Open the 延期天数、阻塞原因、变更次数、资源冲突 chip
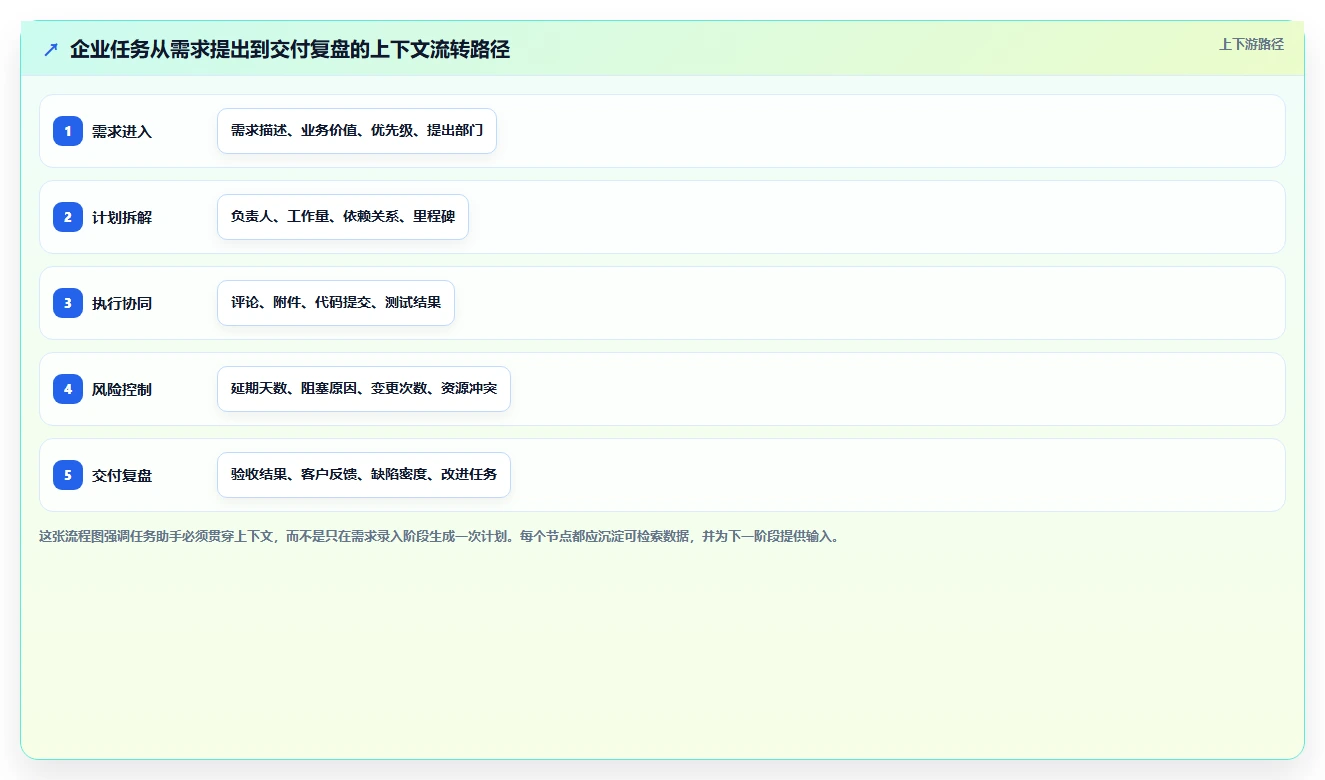Image resolution: width=1325 pixels, height=780 pixels. pos(364,389)
